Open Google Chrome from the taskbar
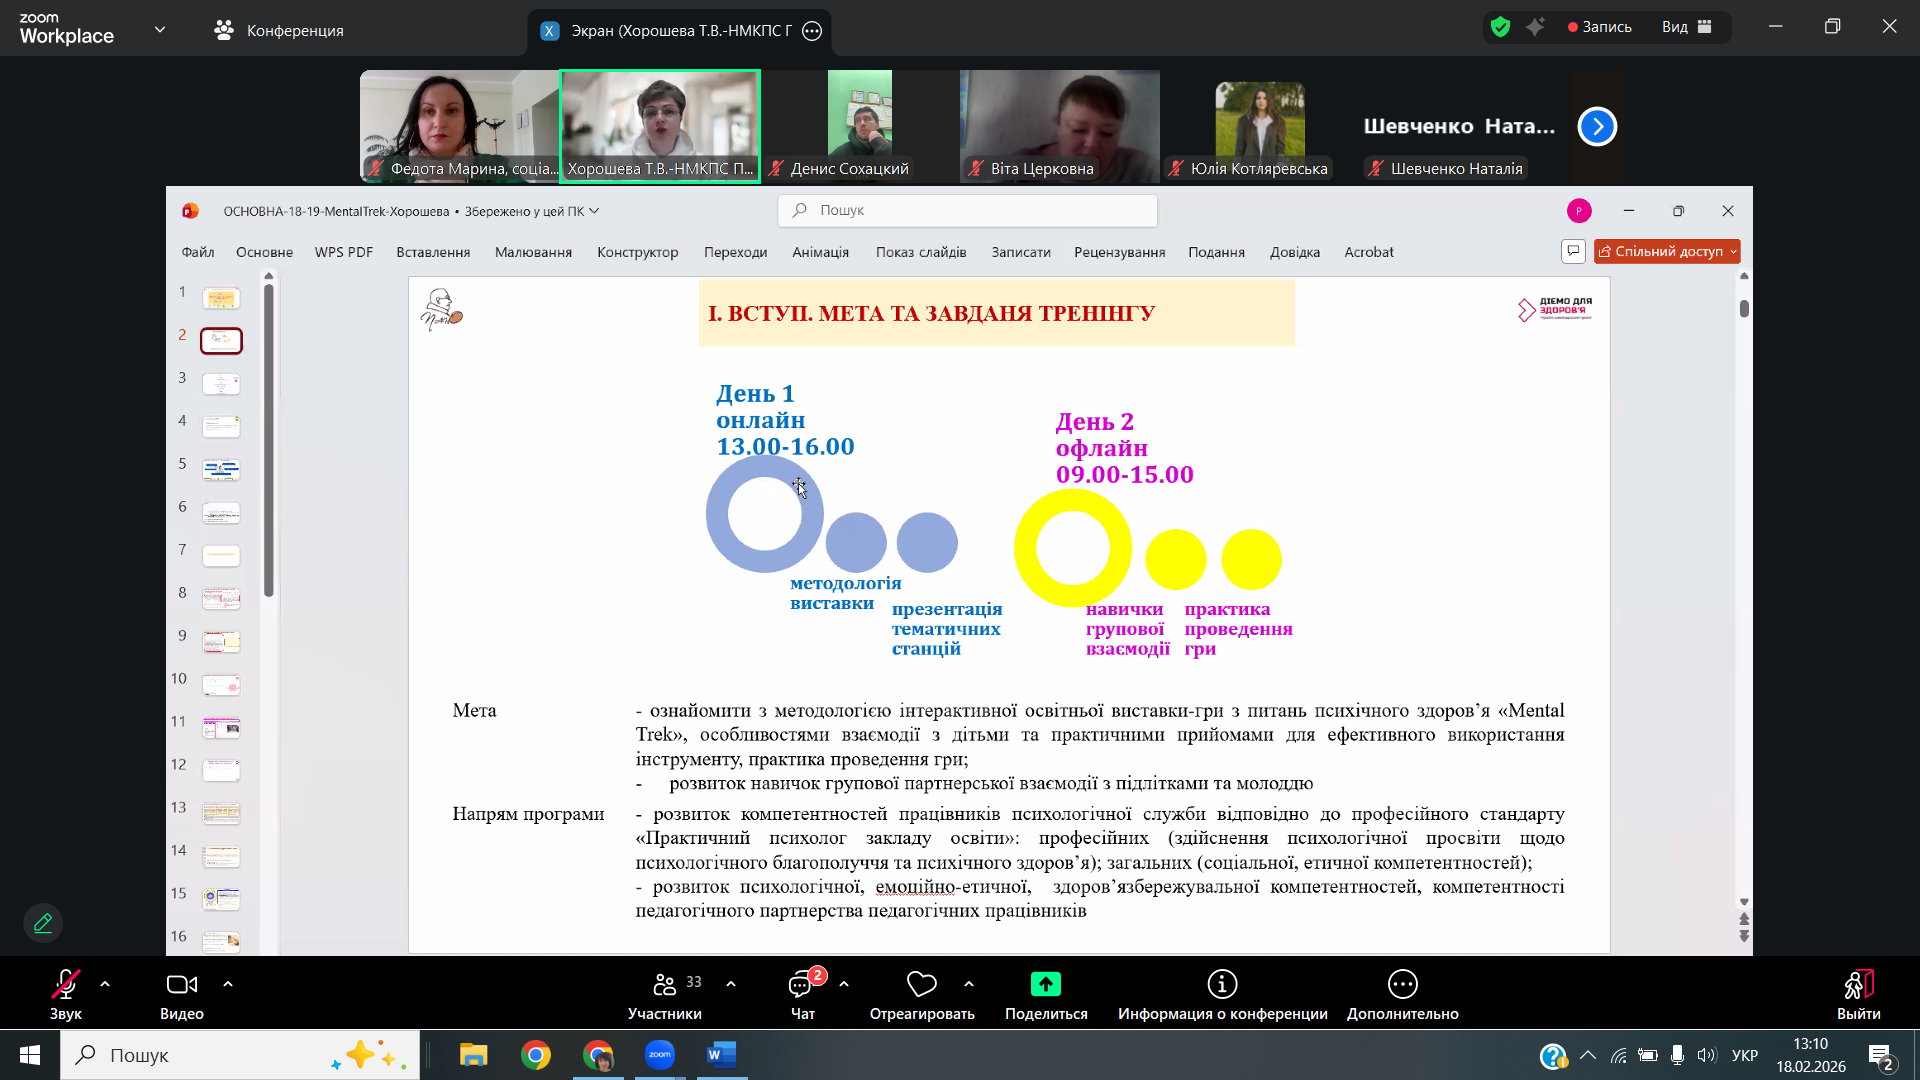The image size is (1920, 1080). pyautogui.click(x=536, y=1055)
